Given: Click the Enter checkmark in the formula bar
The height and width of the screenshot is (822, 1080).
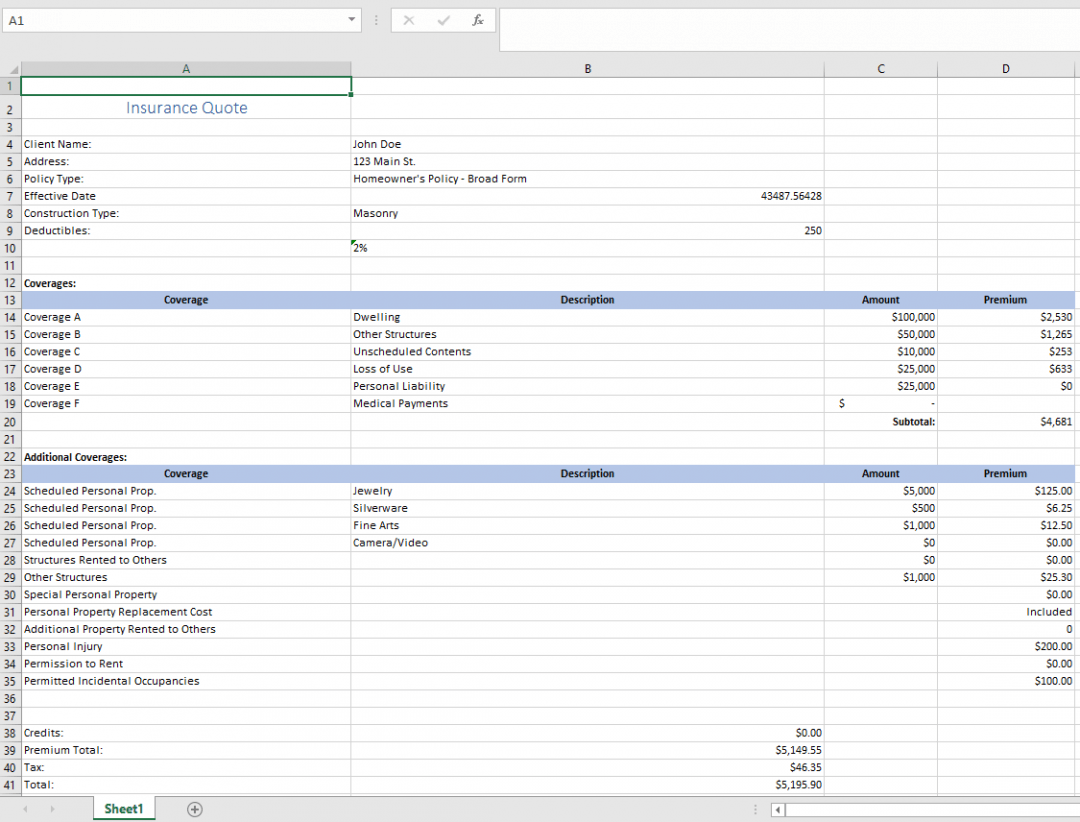Looking at the screenshot, I should 442,20.
